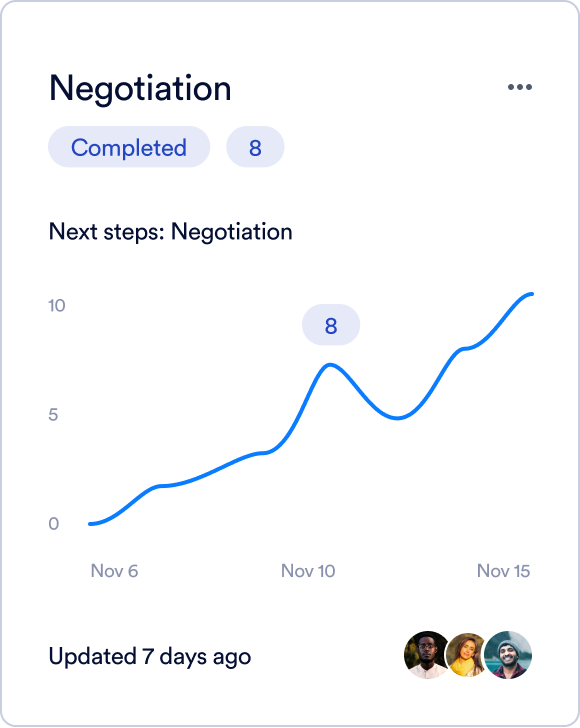
Task: Click the middle avatar of woman in yellow scarf
Action: [466, 655]
